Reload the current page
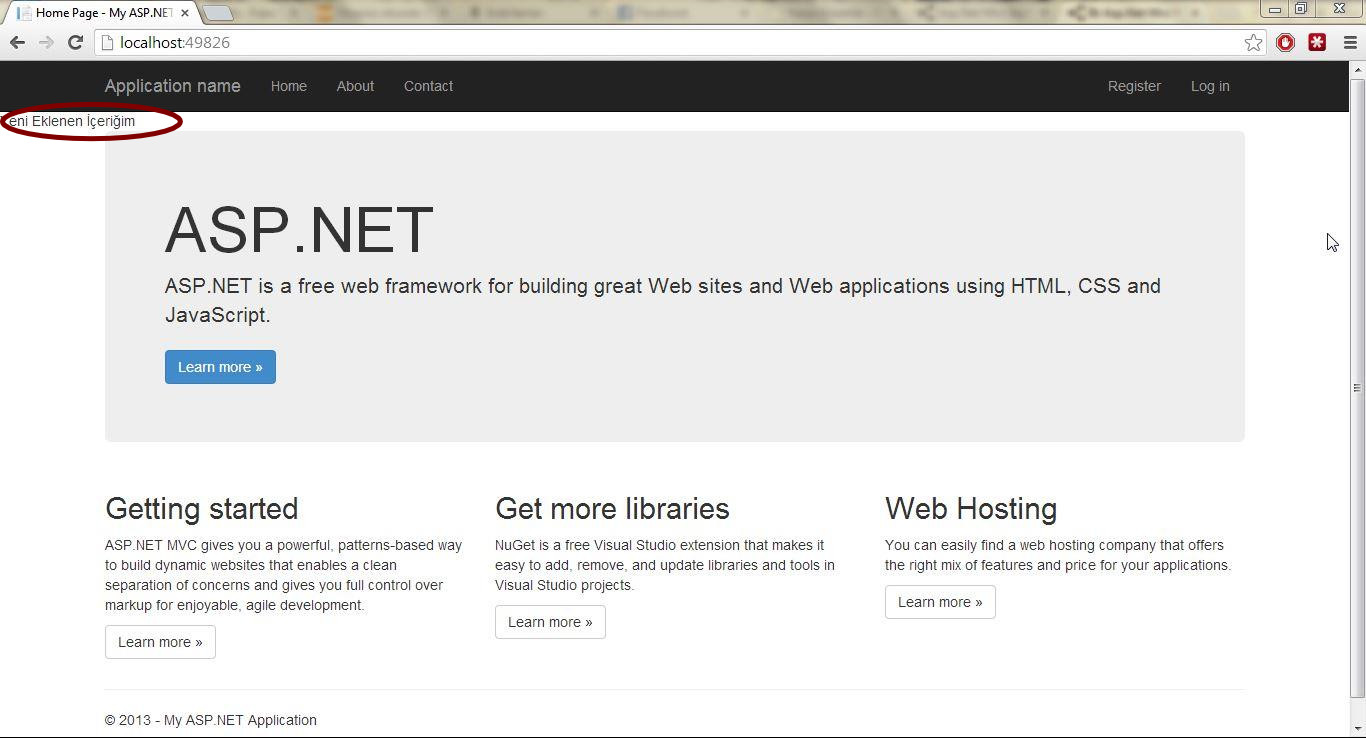This screenshot has width=1366, height=738. tap(75, 42)
